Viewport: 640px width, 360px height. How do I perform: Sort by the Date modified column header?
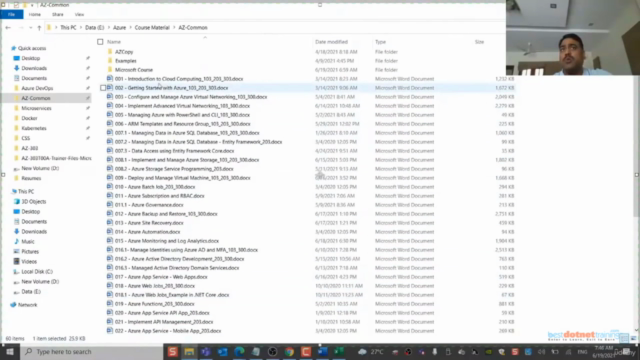[331, 42]
